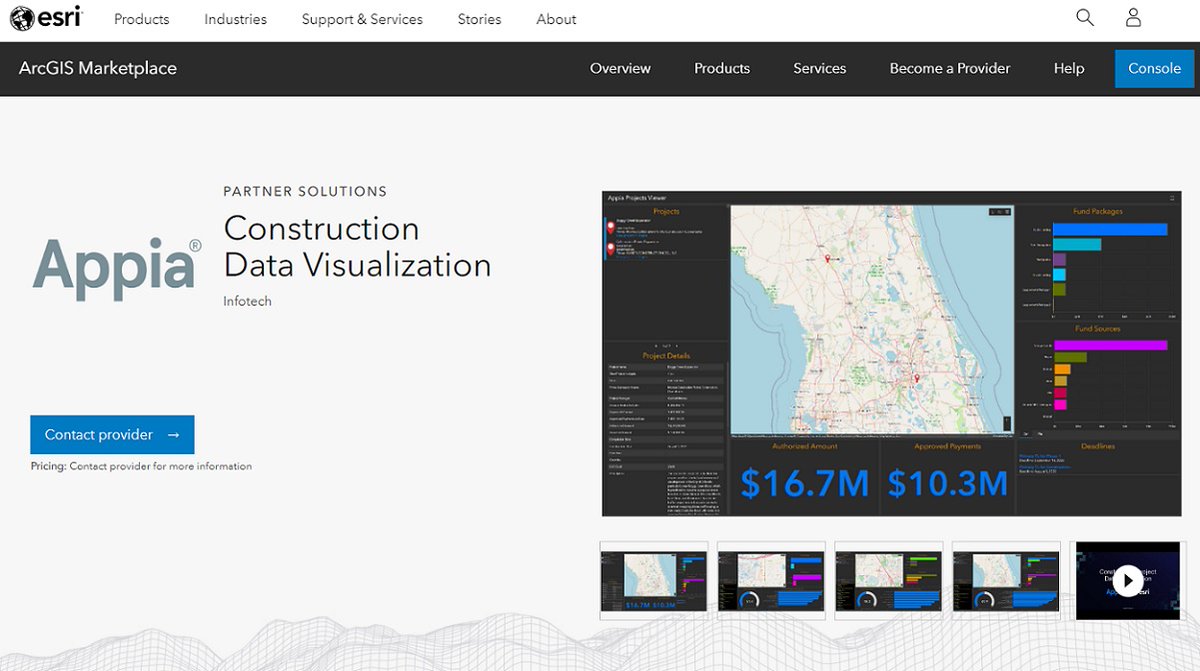The height and width of the screenshot is (671, 1200).
Task: Switch to the Services section
Action: (819, 68)
